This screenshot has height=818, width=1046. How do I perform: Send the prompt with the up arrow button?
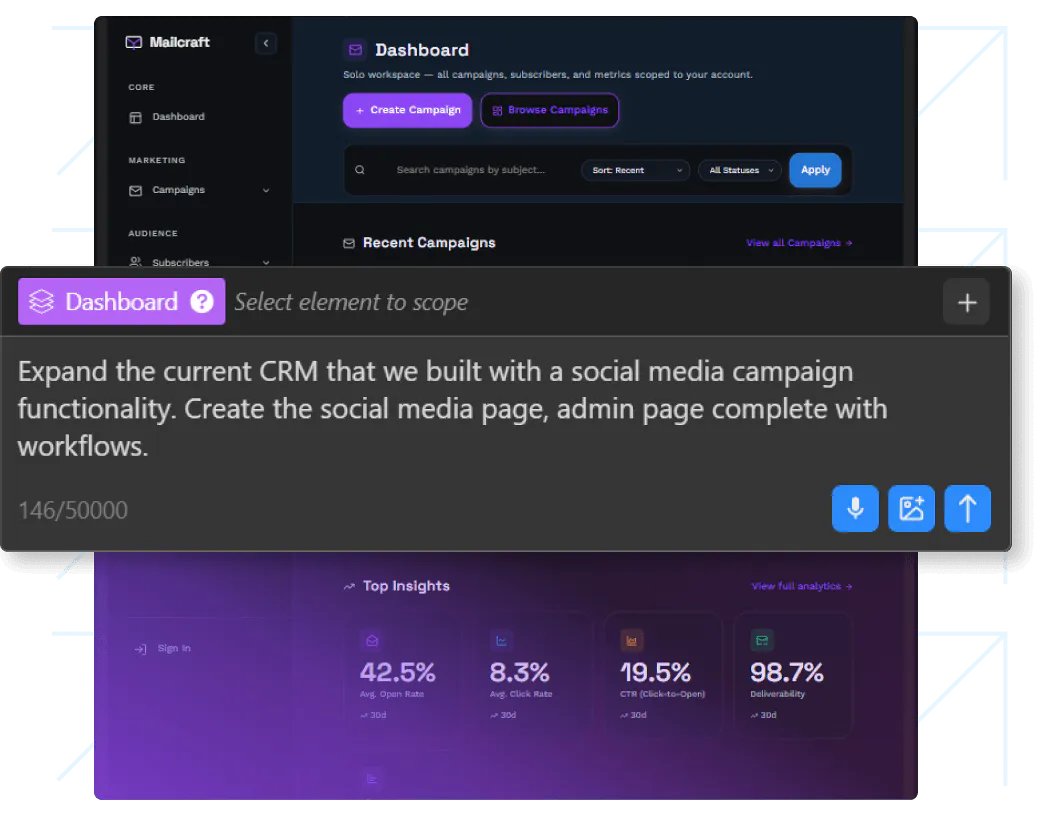click(967, 508)
